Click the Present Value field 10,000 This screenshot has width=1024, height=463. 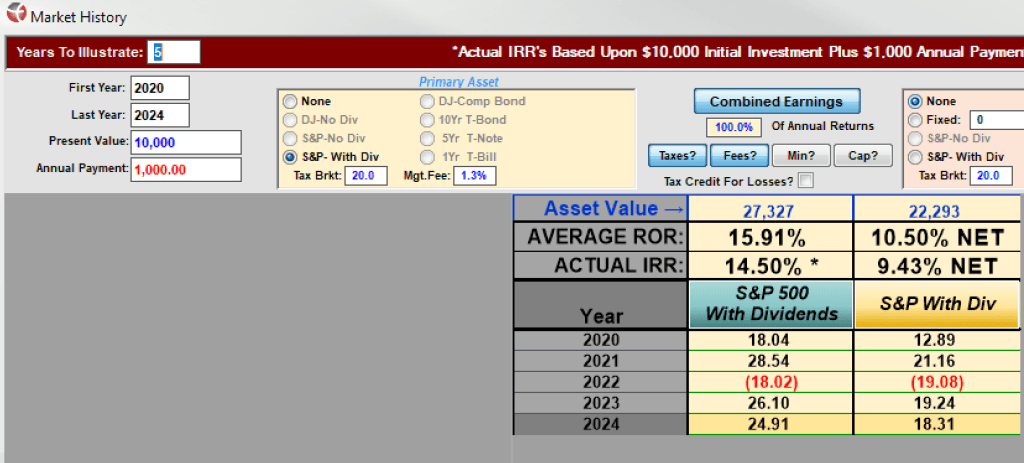click(186, 142)
